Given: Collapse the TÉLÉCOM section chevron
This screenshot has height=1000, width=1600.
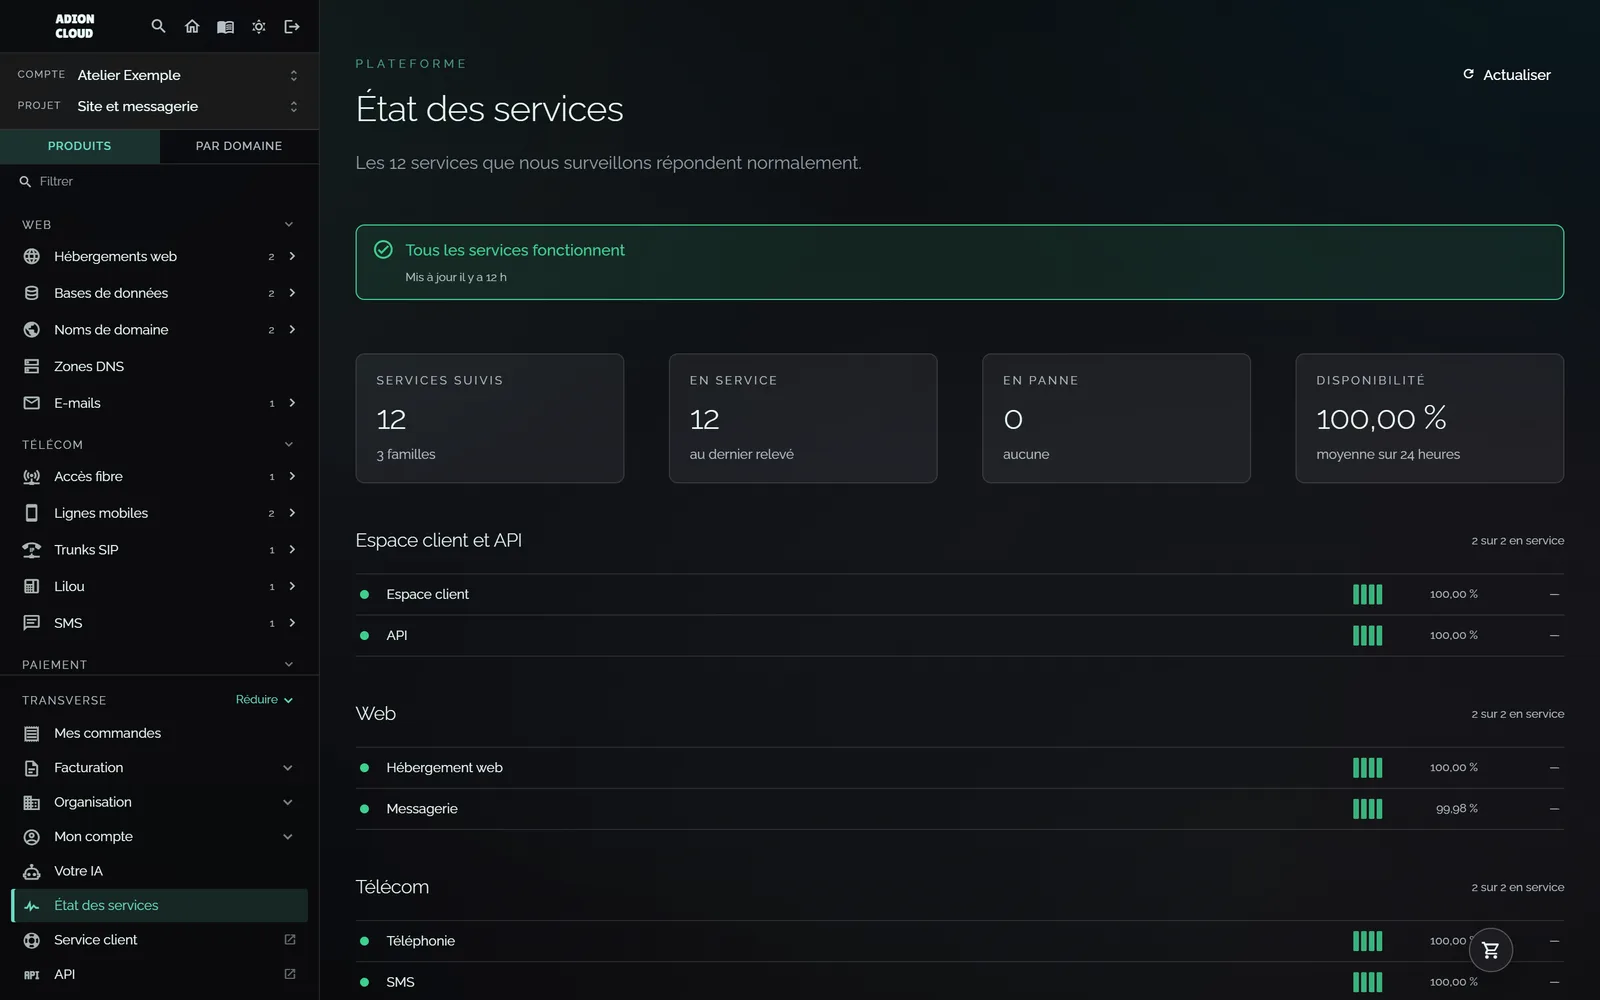Looking at the screenshot, I should click(x=289, y=444).
